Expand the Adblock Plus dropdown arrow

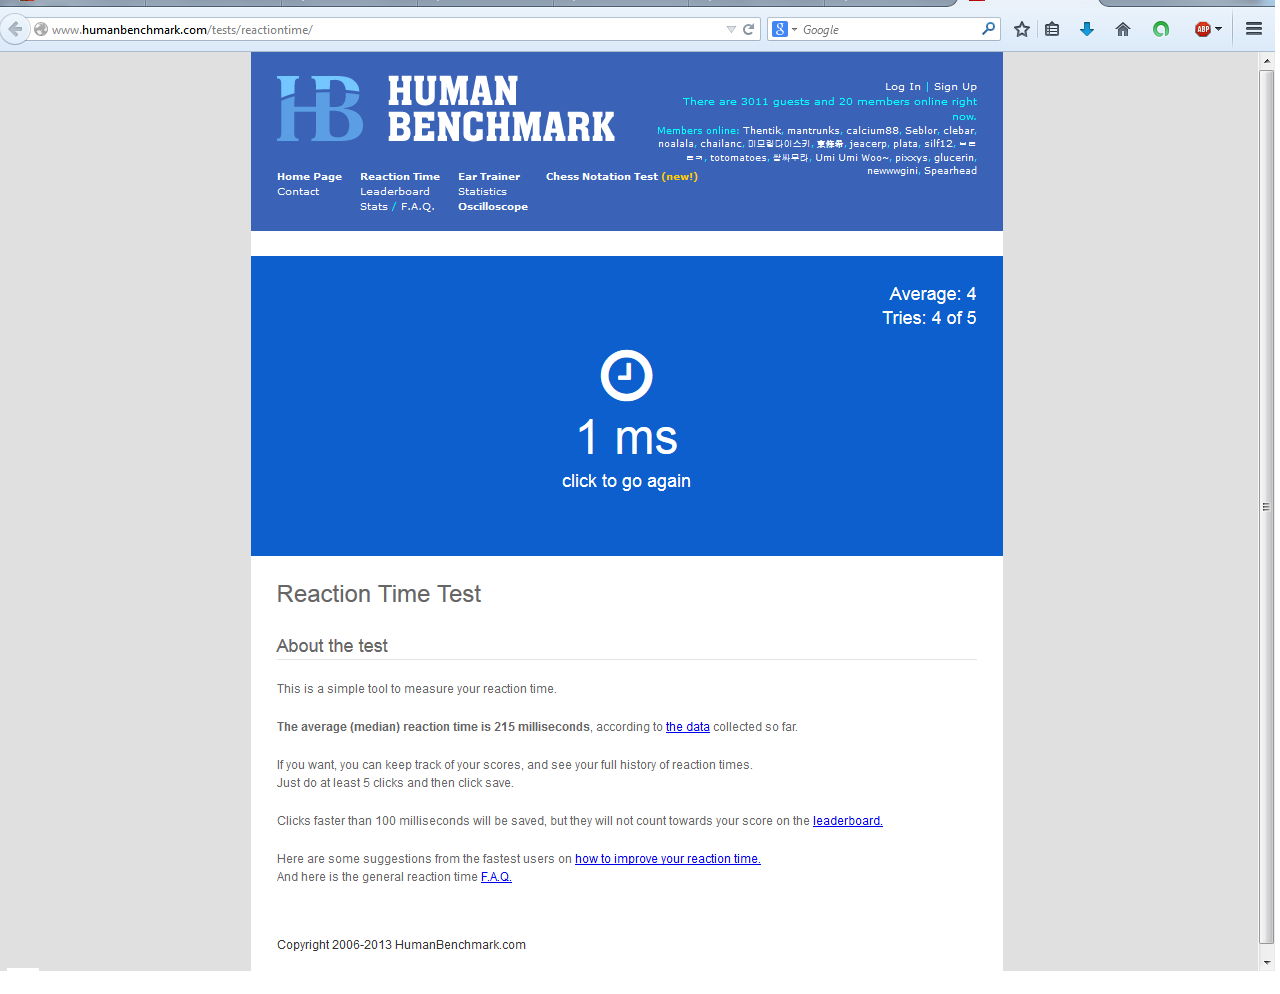1219,29
